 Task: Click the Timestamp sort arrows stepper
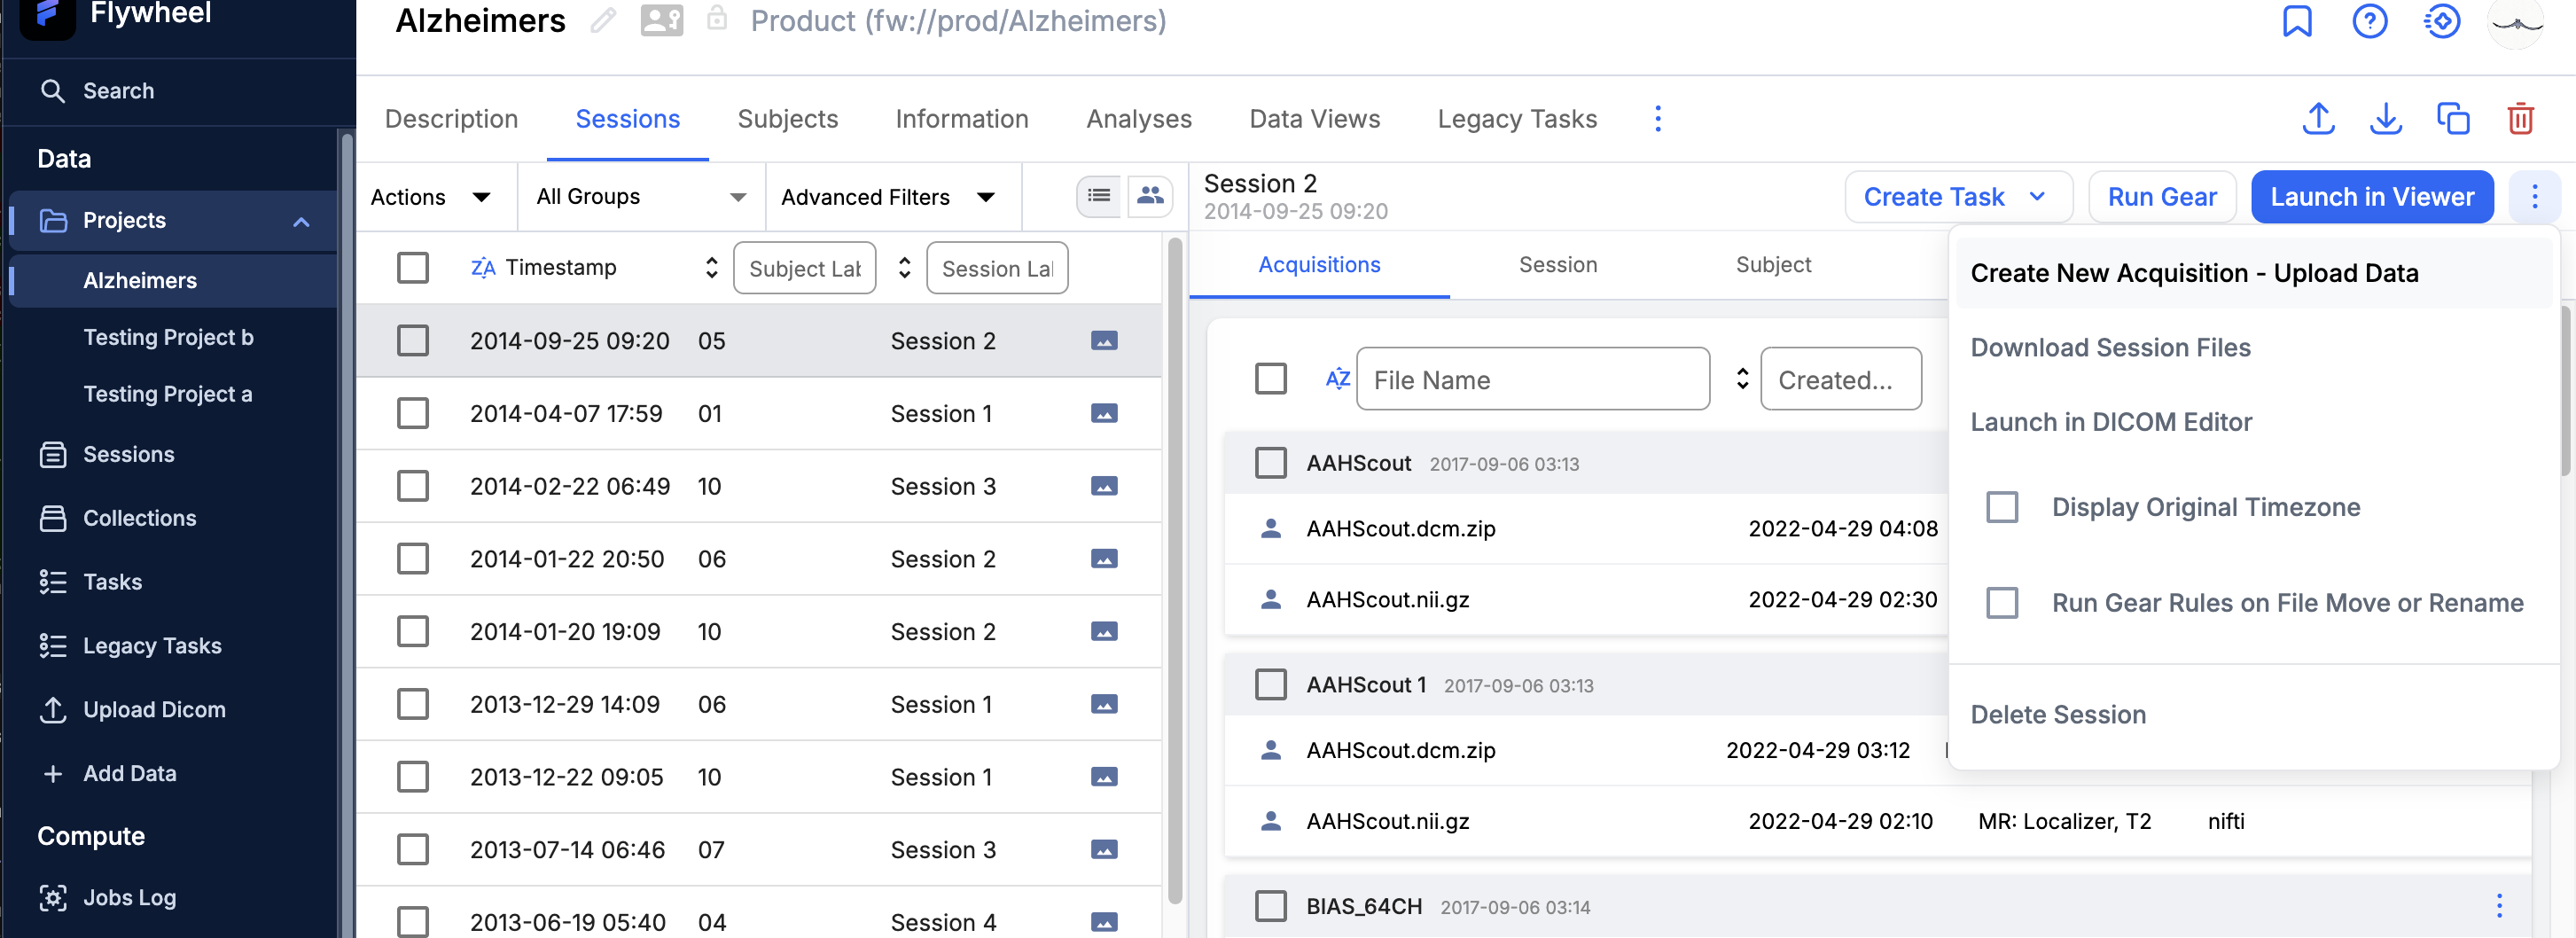[711, 268]
